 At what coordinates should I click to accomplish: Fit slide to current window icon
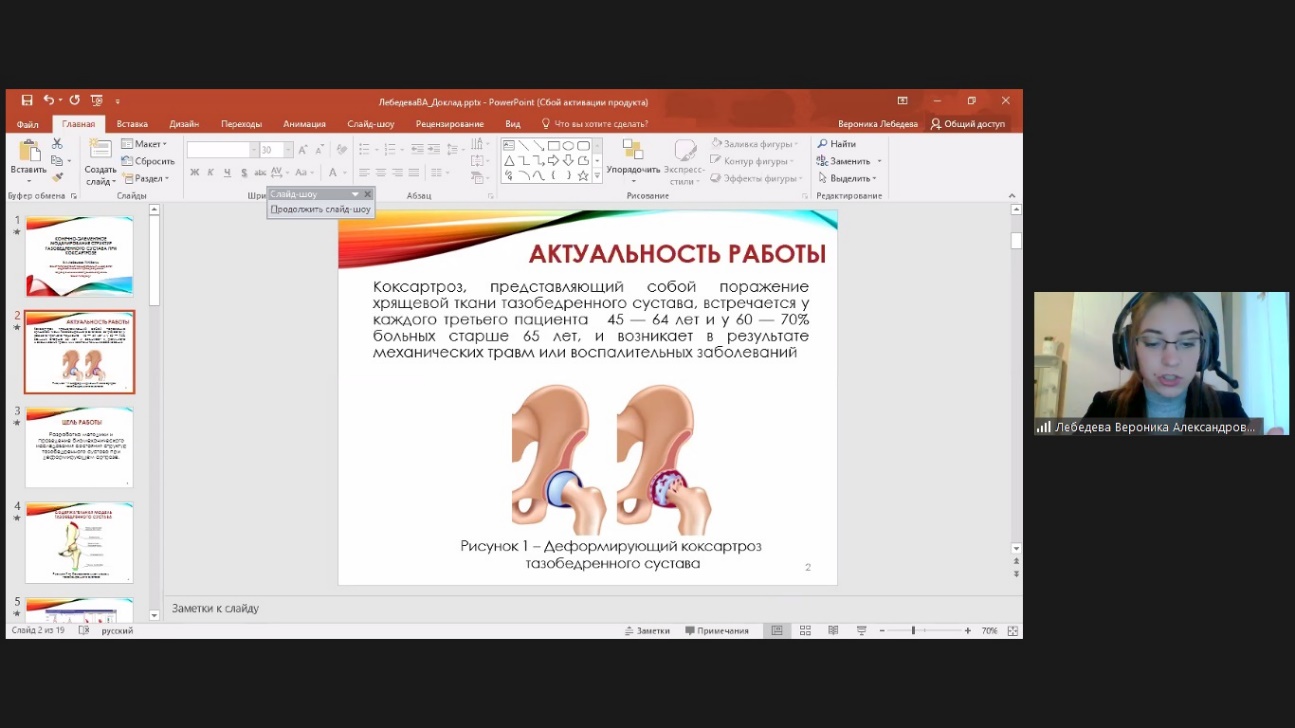point(1012,631)
